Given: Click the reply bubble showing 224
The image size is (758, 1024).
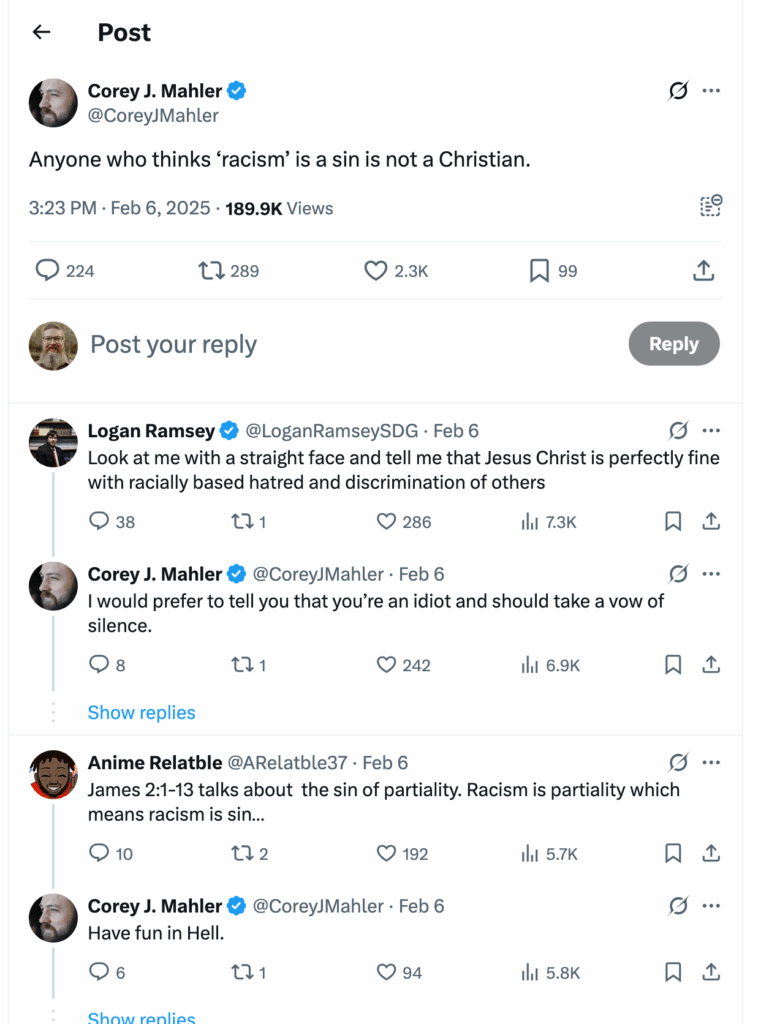Looking at the screenshot, I should (65, 270).
